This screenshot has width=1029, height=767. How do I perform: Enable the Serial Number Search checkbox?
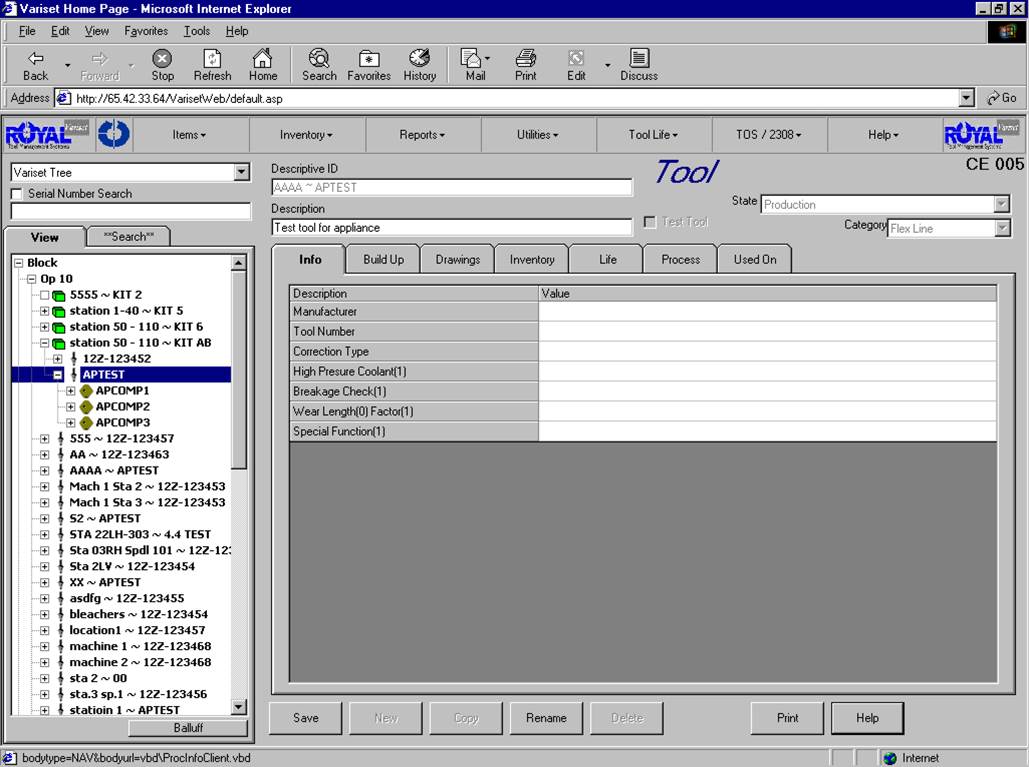coord(16,194)
